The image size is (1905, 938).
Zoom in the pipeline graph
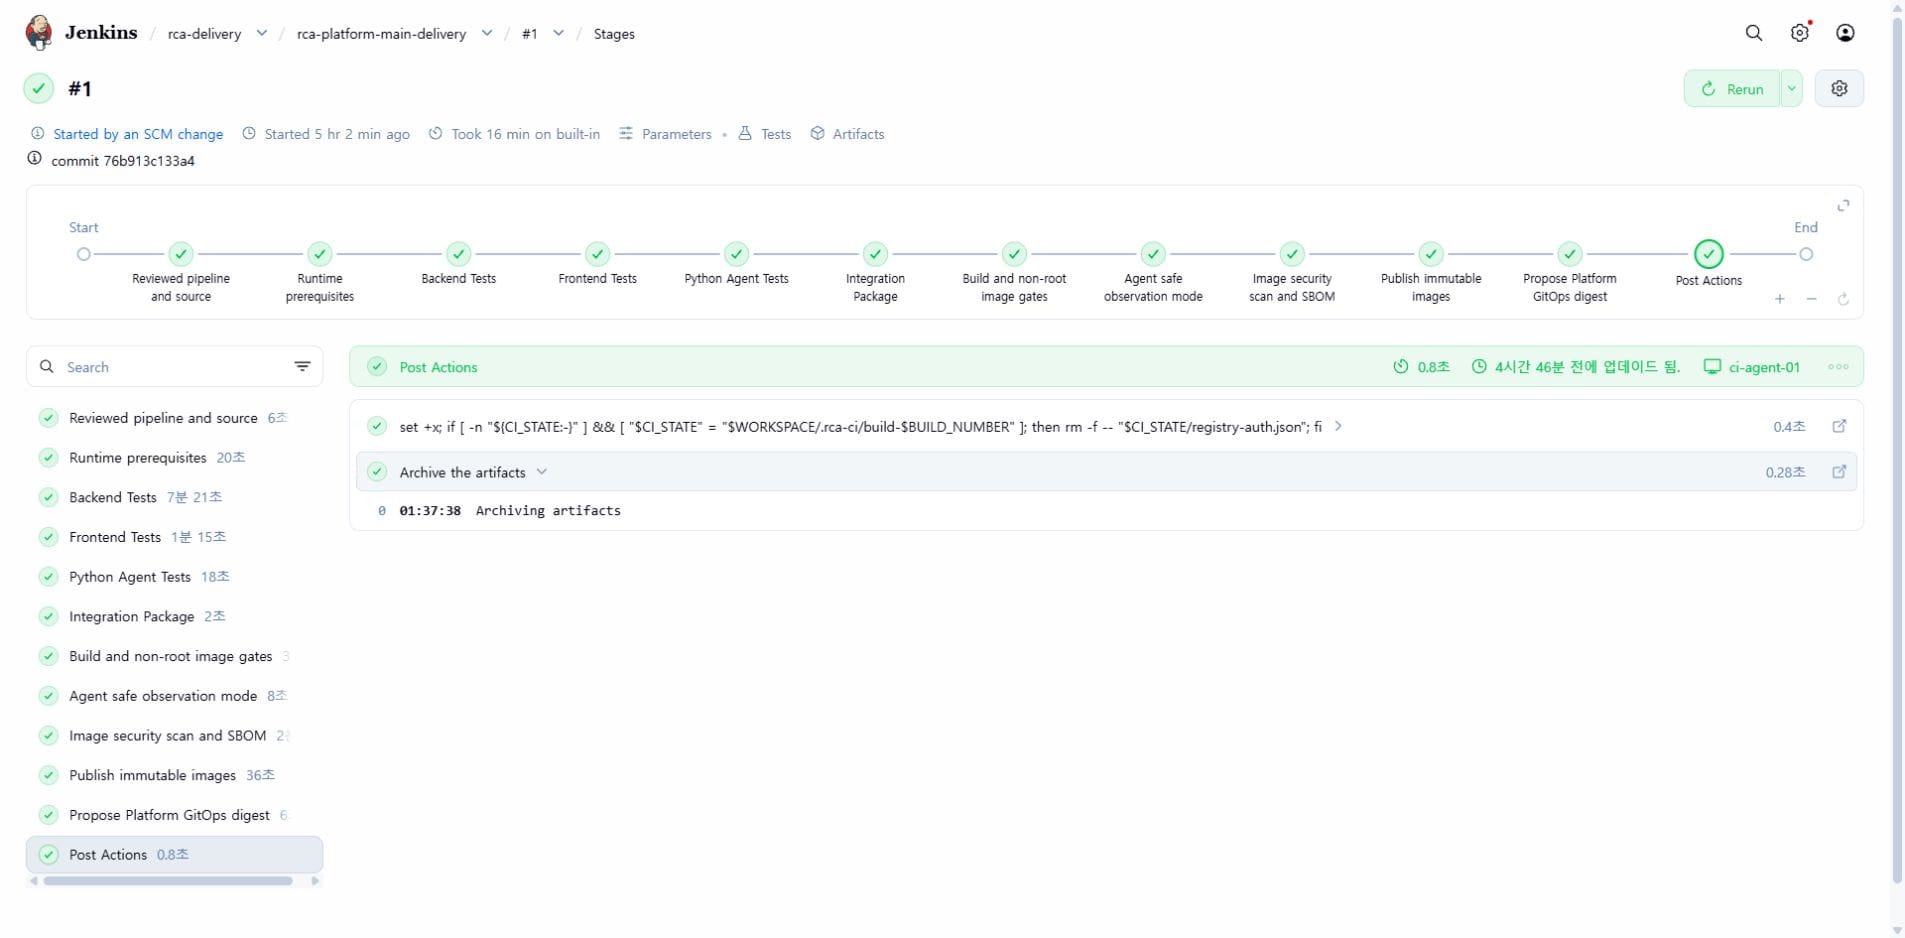pos(1780,299)
